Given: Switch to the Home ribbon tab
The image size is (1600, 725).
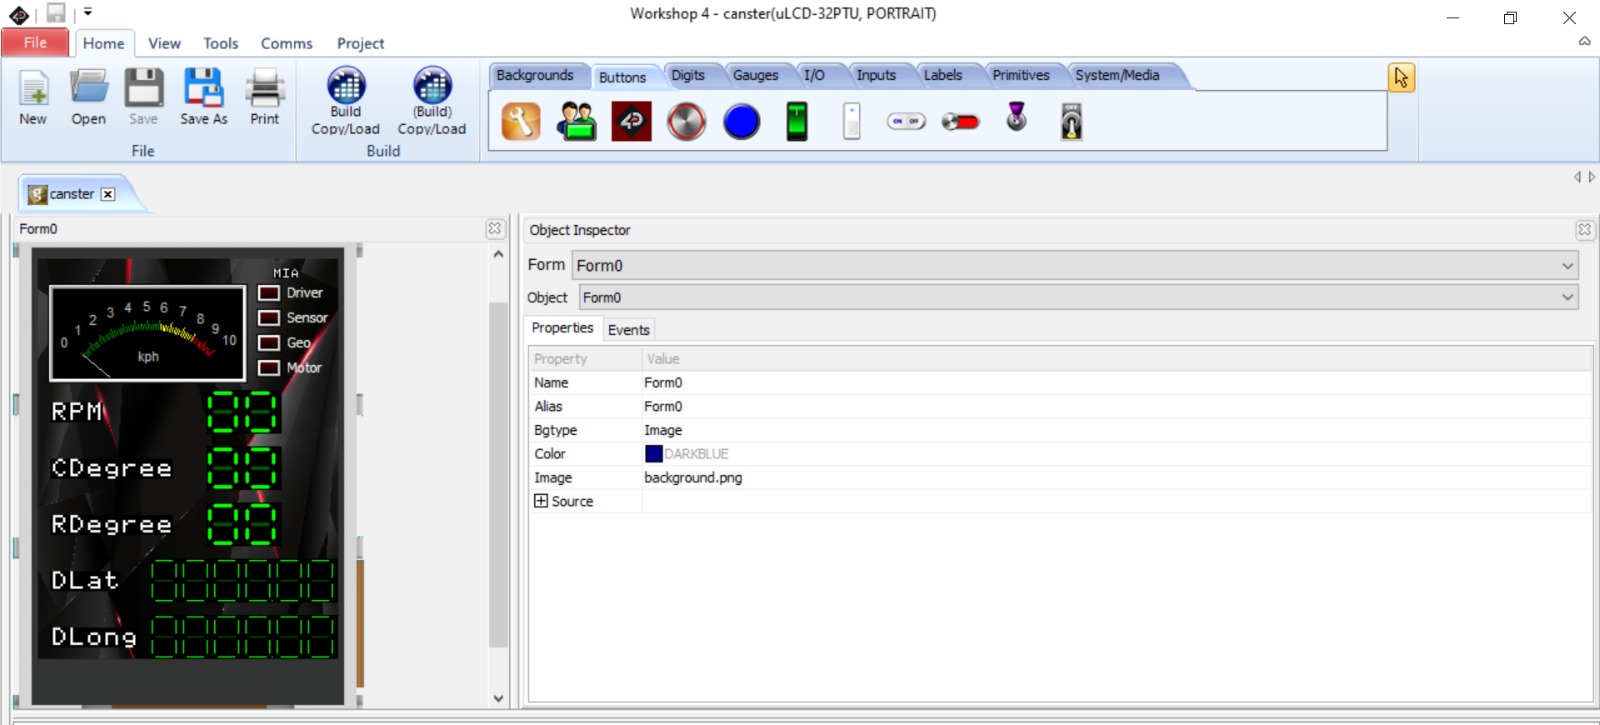Looking at the screenshot, I should (104, 43).
